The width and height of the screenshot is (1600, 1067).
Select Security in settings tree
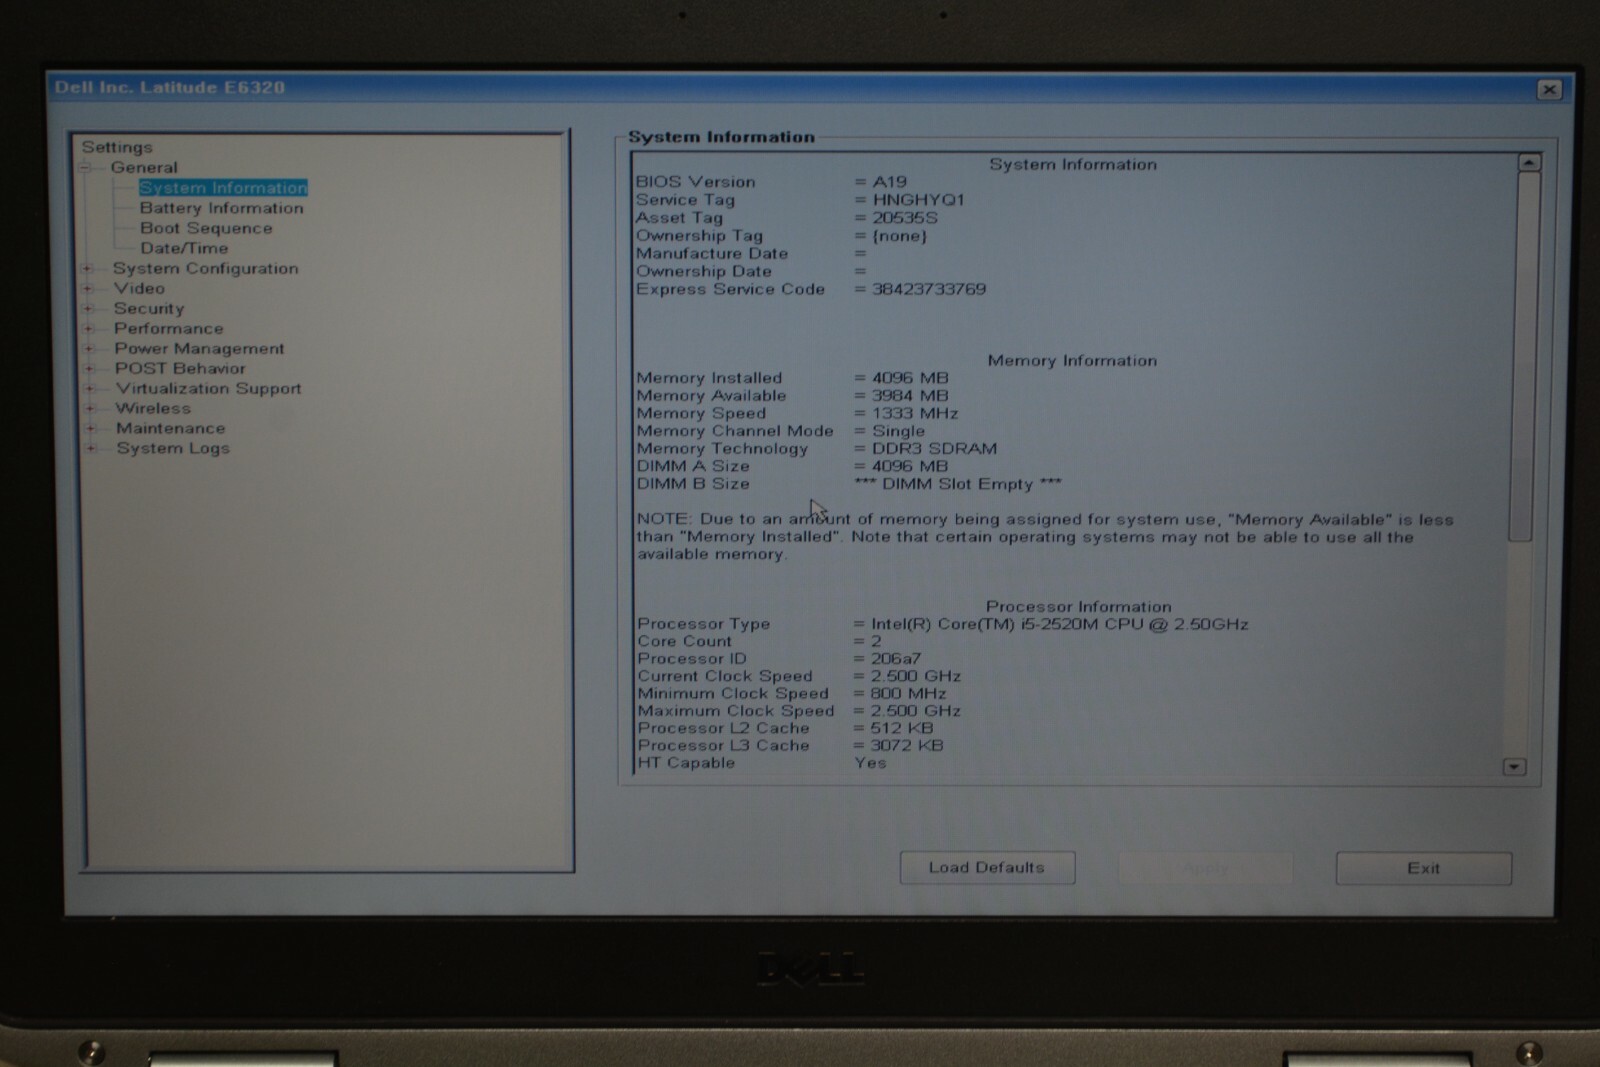(x=149, y=308)
